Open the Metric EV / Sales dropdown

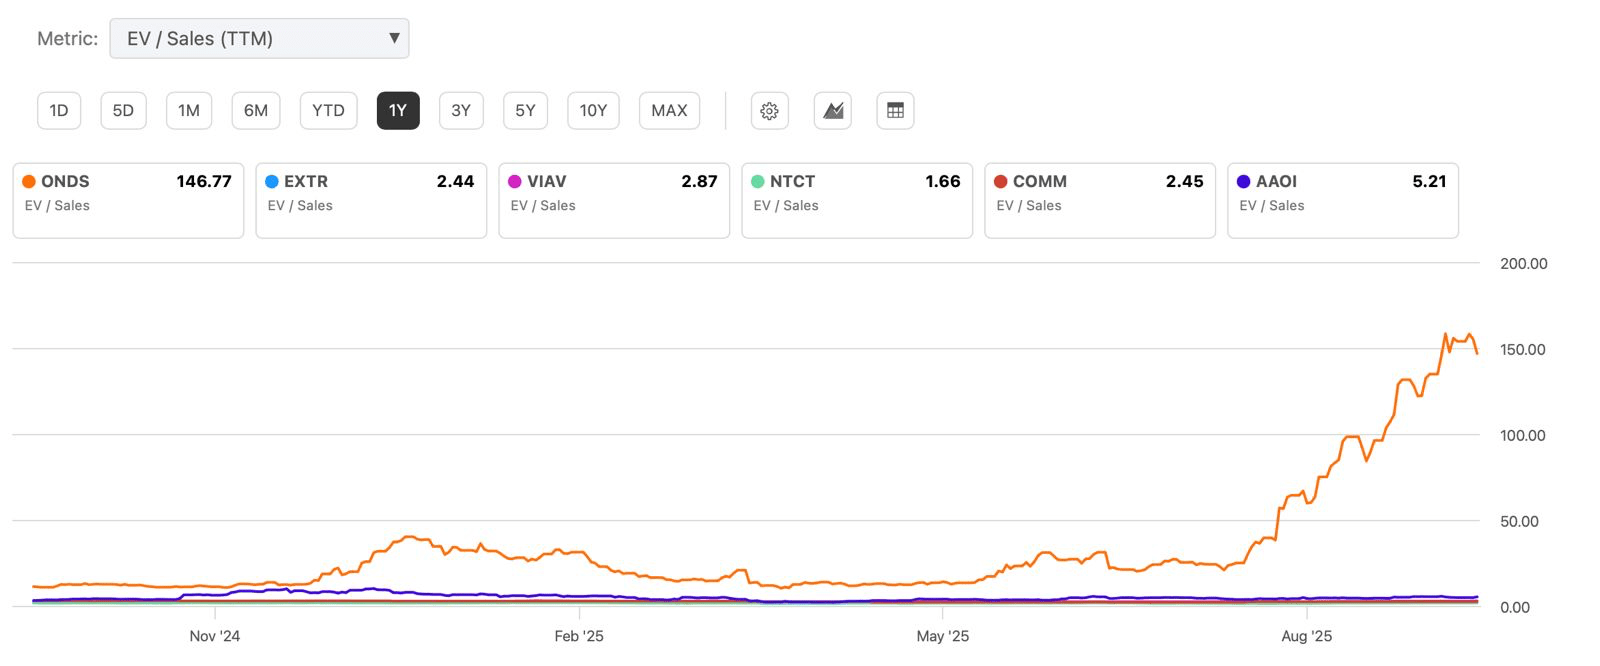(x=259, y=39)
